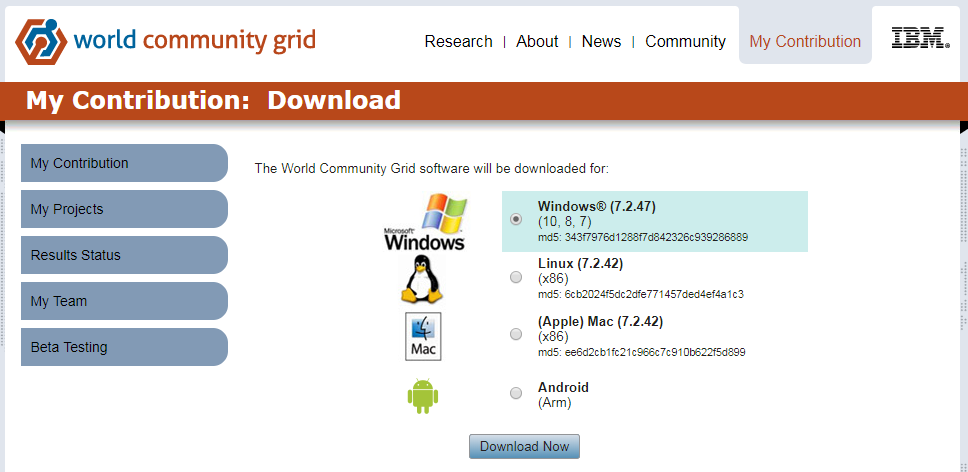The width and height of the screenshot is (968, 472).
Task: Open the News menu
Action: (x=601, y=41)
